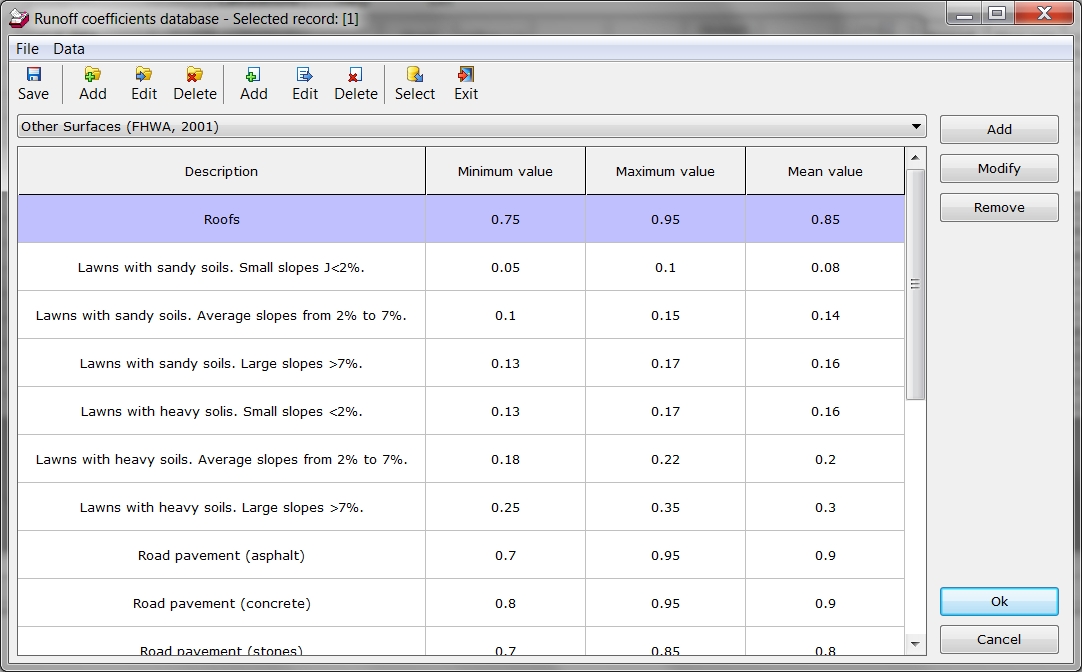Click the table scrollbar down arrow
The image size is (1082, 672).
(x=915, y=643)
